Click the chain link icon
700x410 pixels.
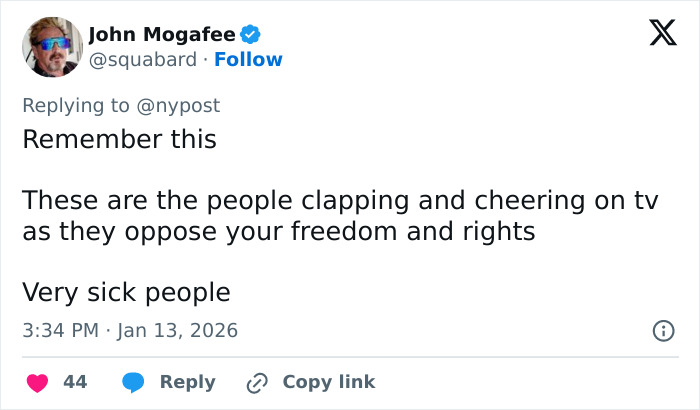click(x=256, y=382)
